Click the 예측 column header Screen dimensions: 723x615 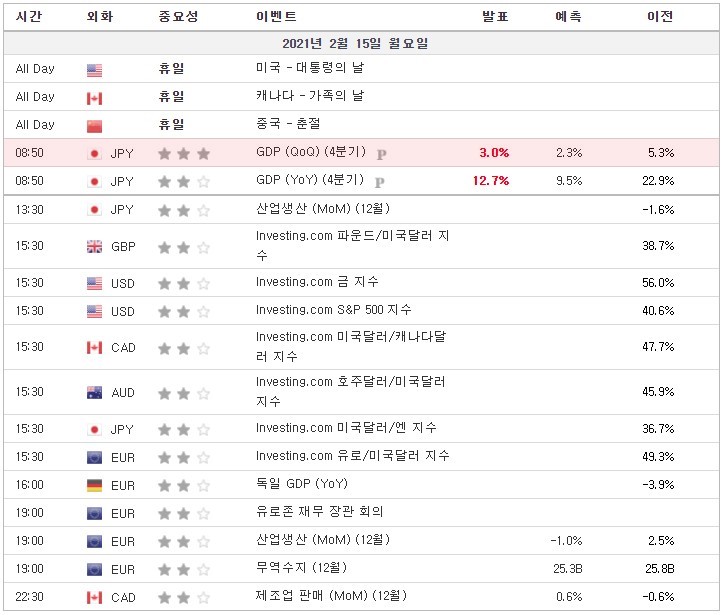[x=569, y=17]
